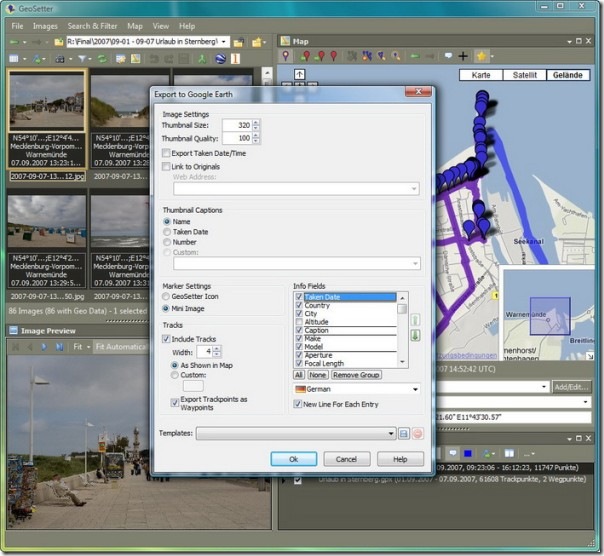Screen dimensions: 604x556
Task: Click the All info fields button
Action: (x=299, y=375)
